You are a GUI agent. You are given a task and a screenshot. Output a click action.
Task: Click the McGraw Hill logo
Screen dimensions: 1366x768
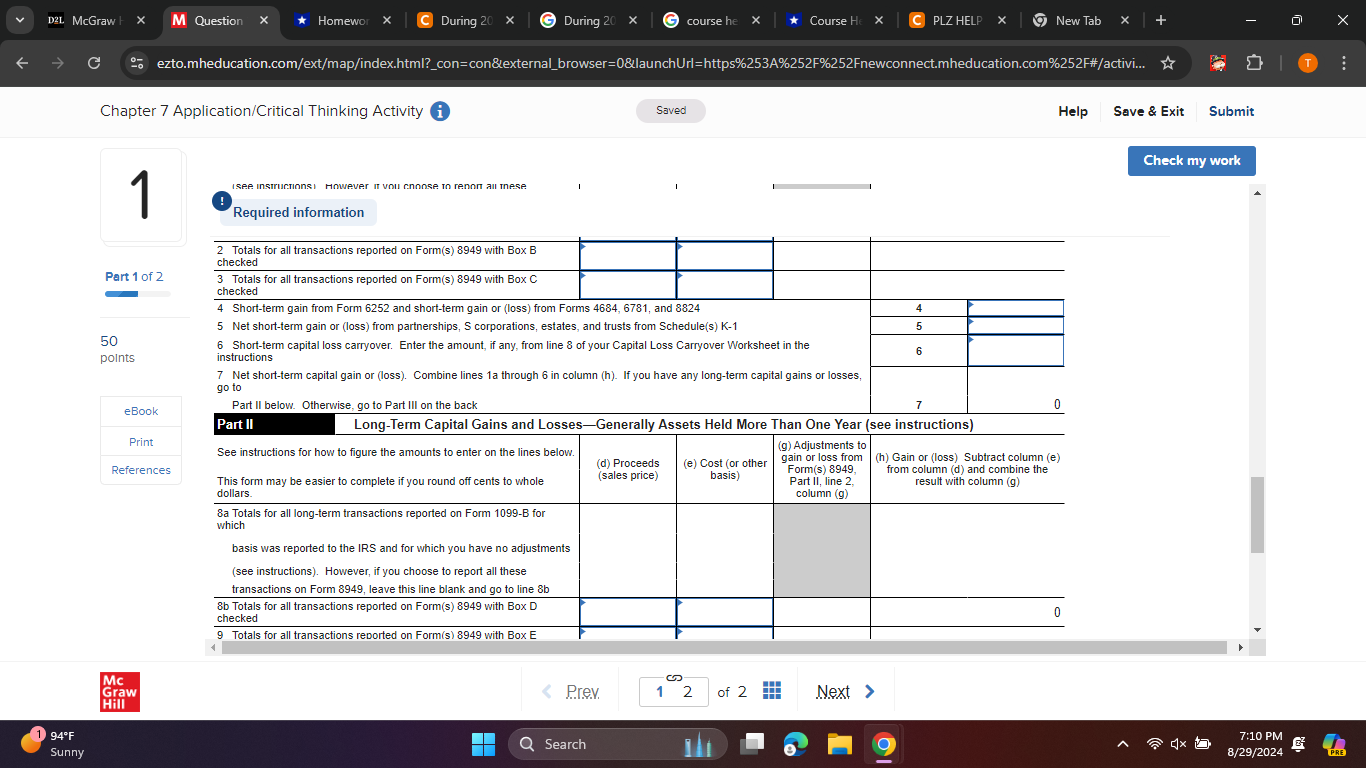(x=118, y=691)
